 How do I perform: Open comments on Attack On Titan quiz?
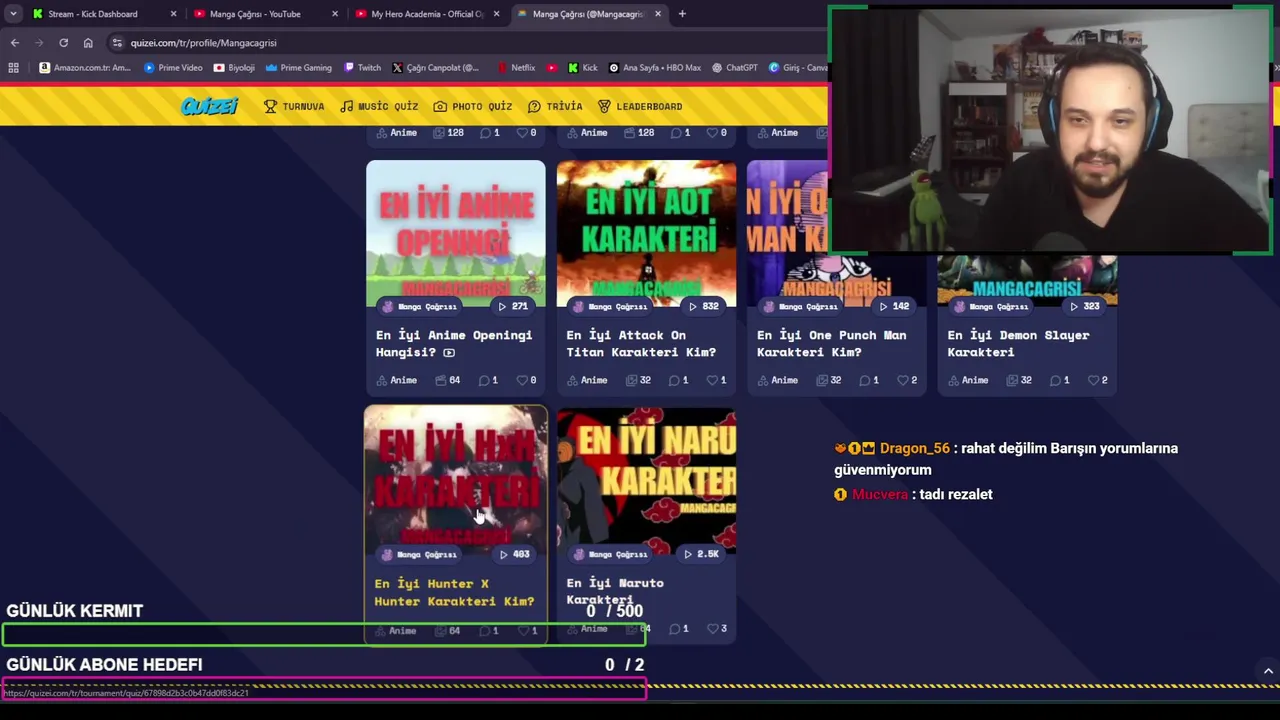coord(678,380)
